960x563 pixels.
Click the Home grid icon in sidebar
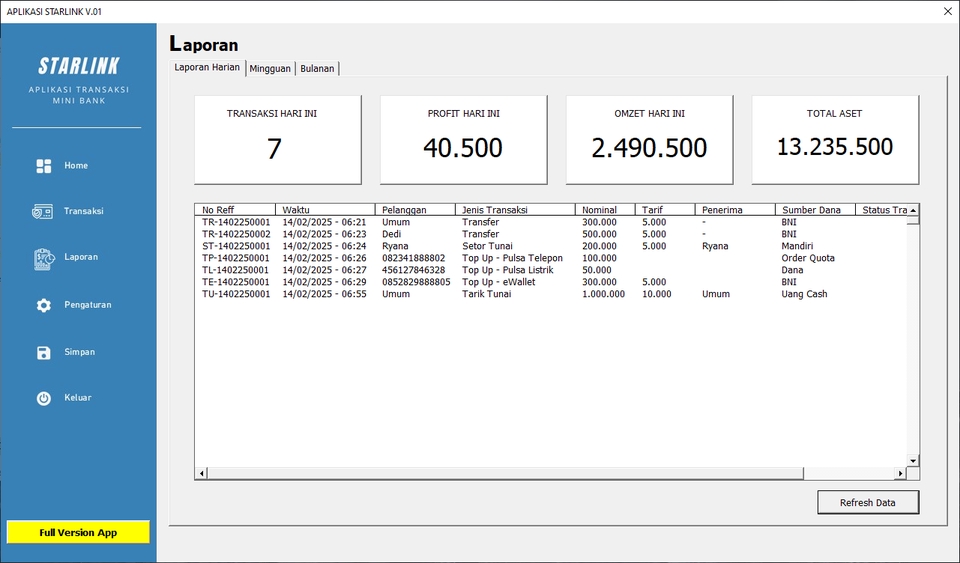[44, 166]
